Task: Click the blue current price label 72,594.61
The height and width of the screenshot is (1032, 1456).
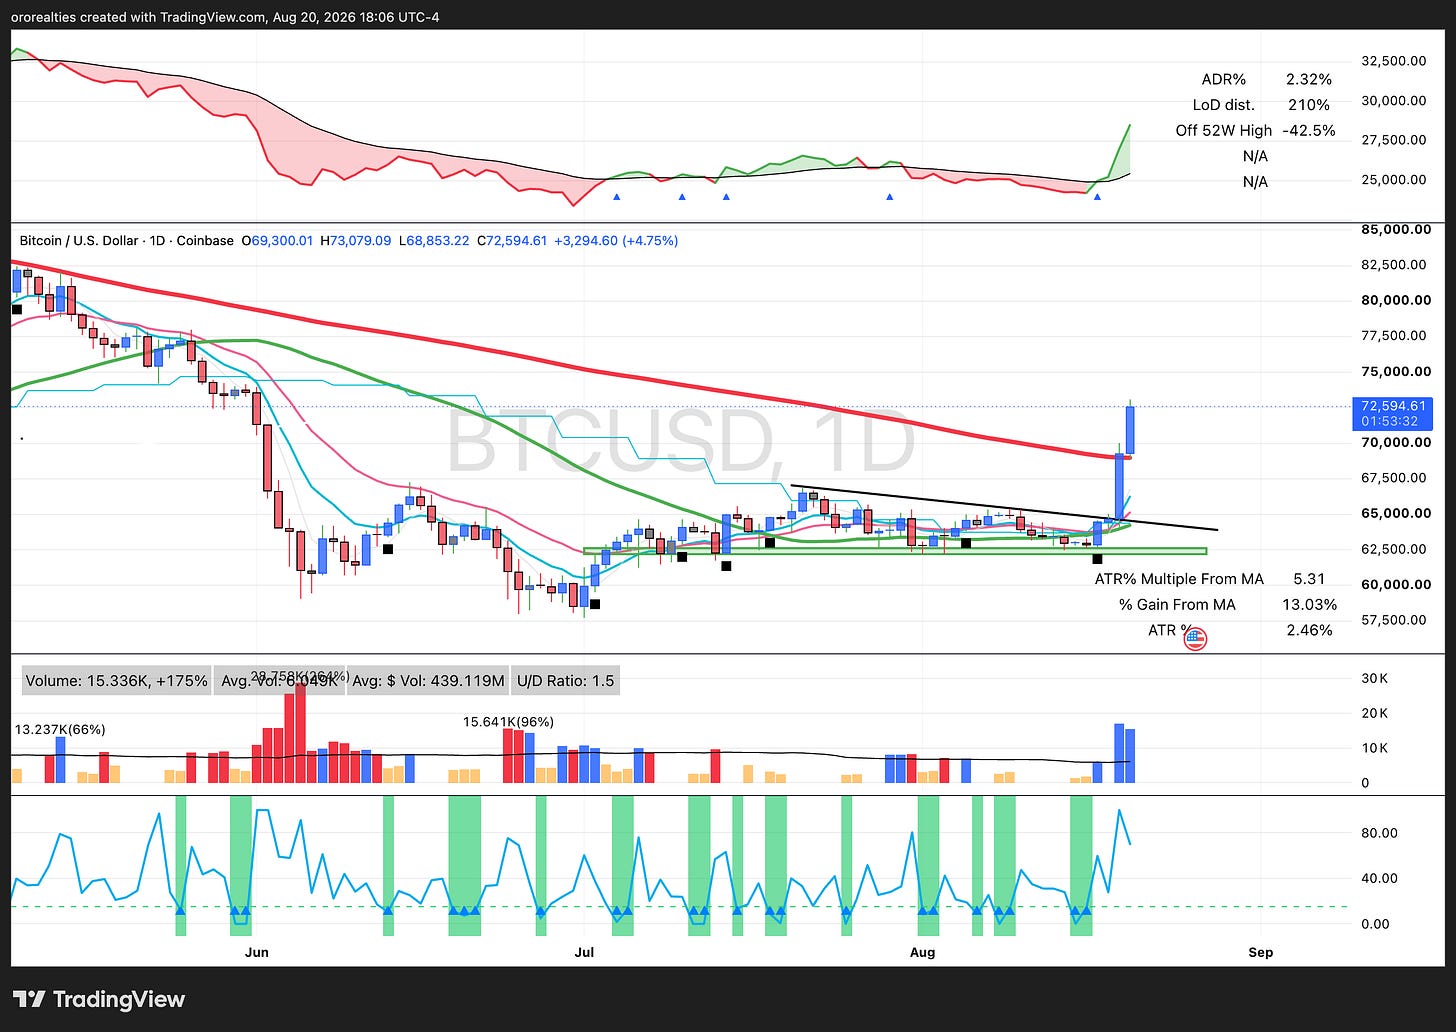Action: coord(1393,406)
